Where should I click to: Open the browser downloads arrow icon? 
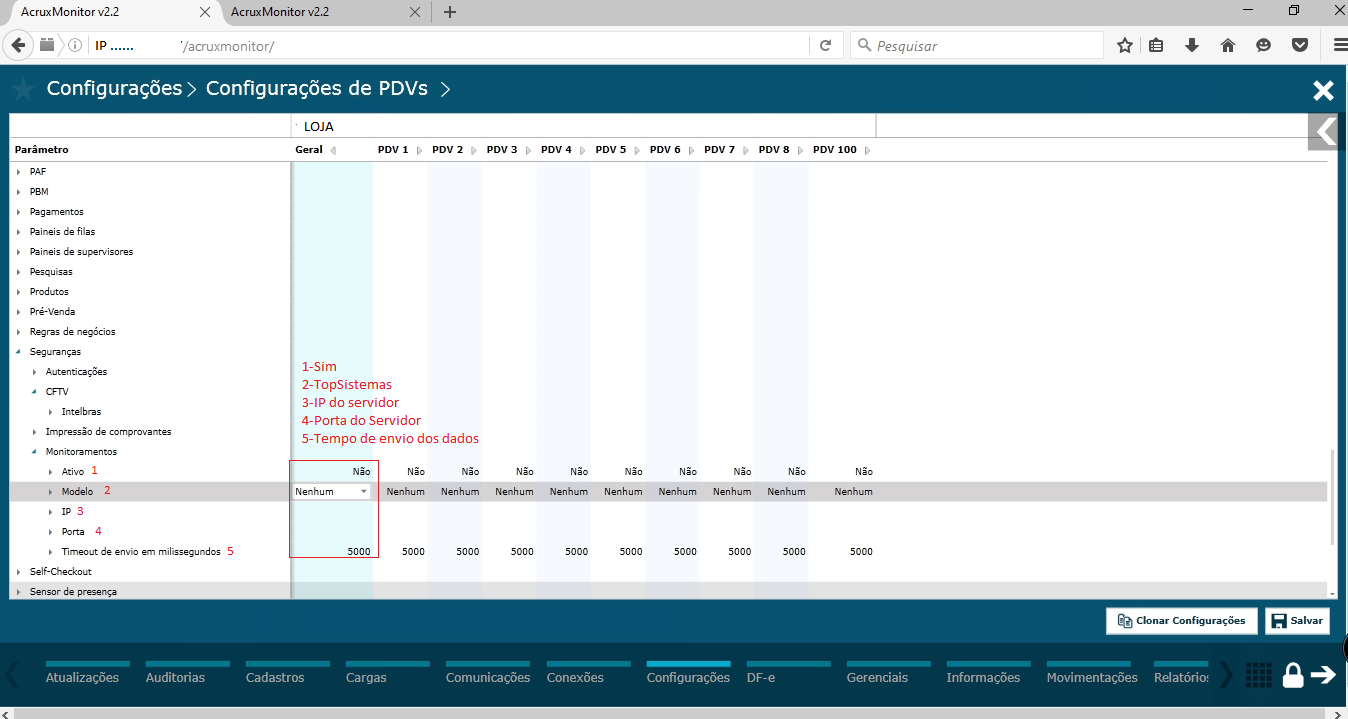point(1192,46)
